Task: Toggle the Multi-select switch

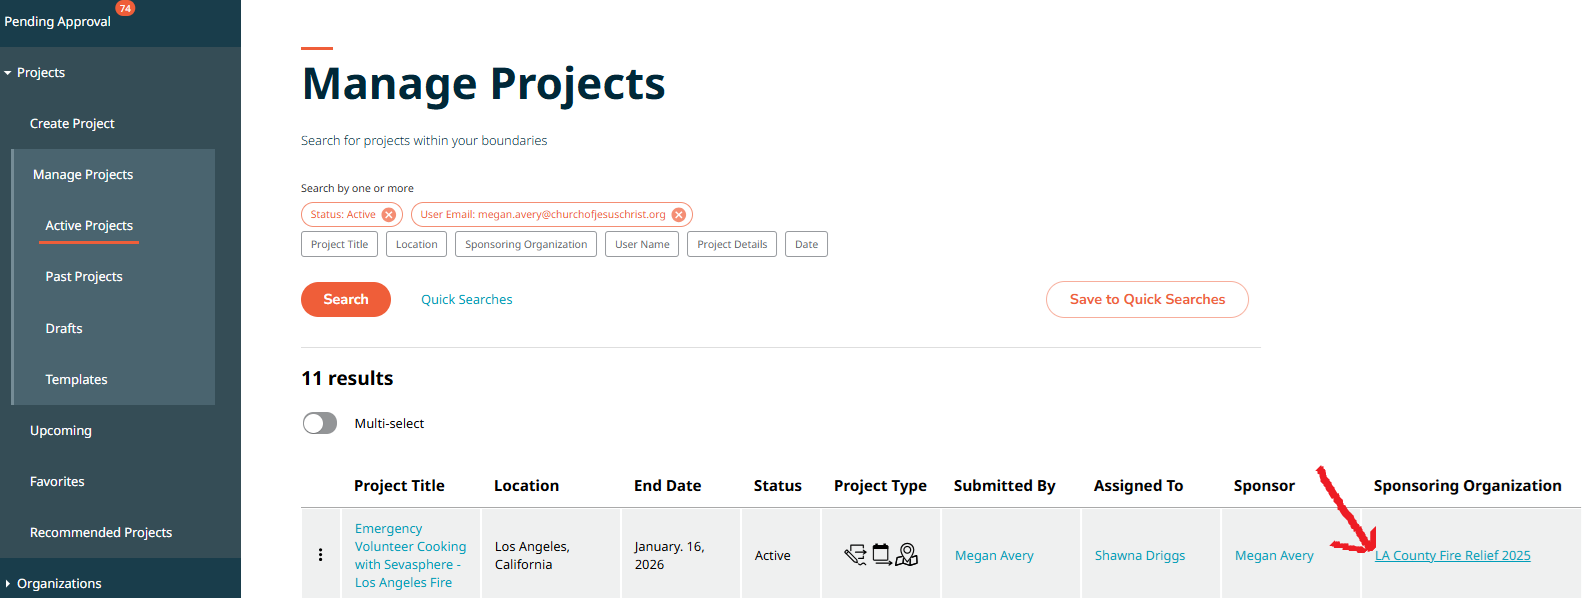Action: (320, 424)
